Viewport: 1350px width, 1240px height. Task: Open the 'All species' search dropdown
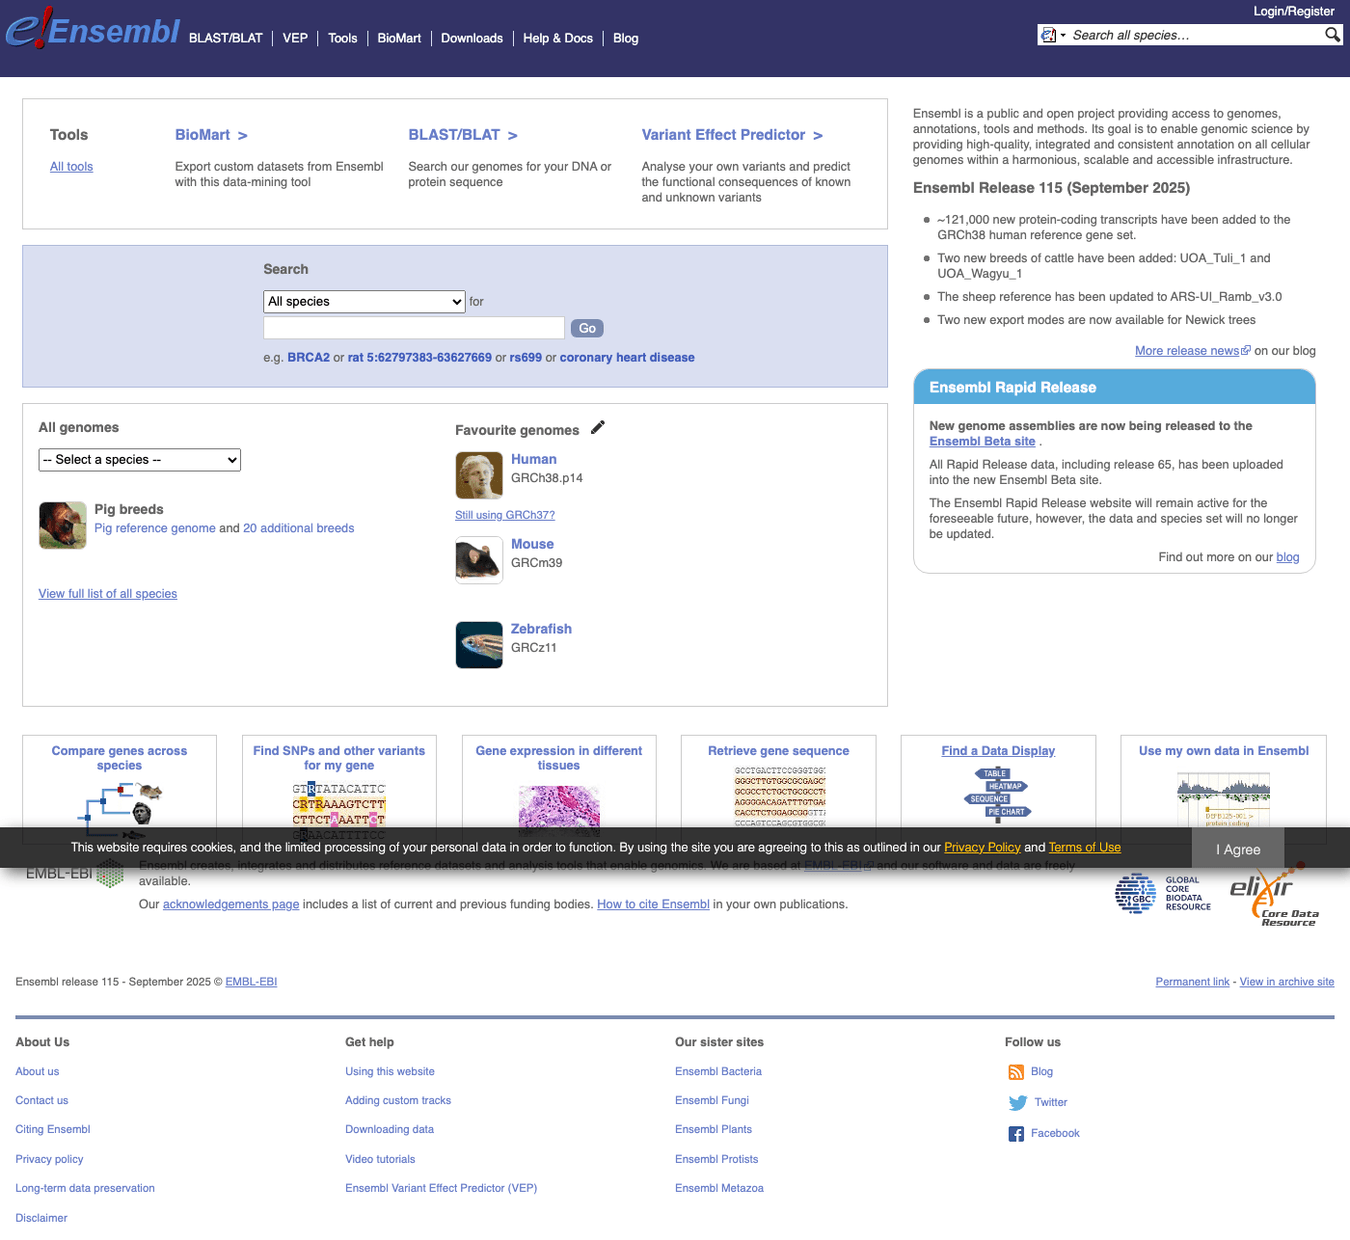tap(363, 301)
